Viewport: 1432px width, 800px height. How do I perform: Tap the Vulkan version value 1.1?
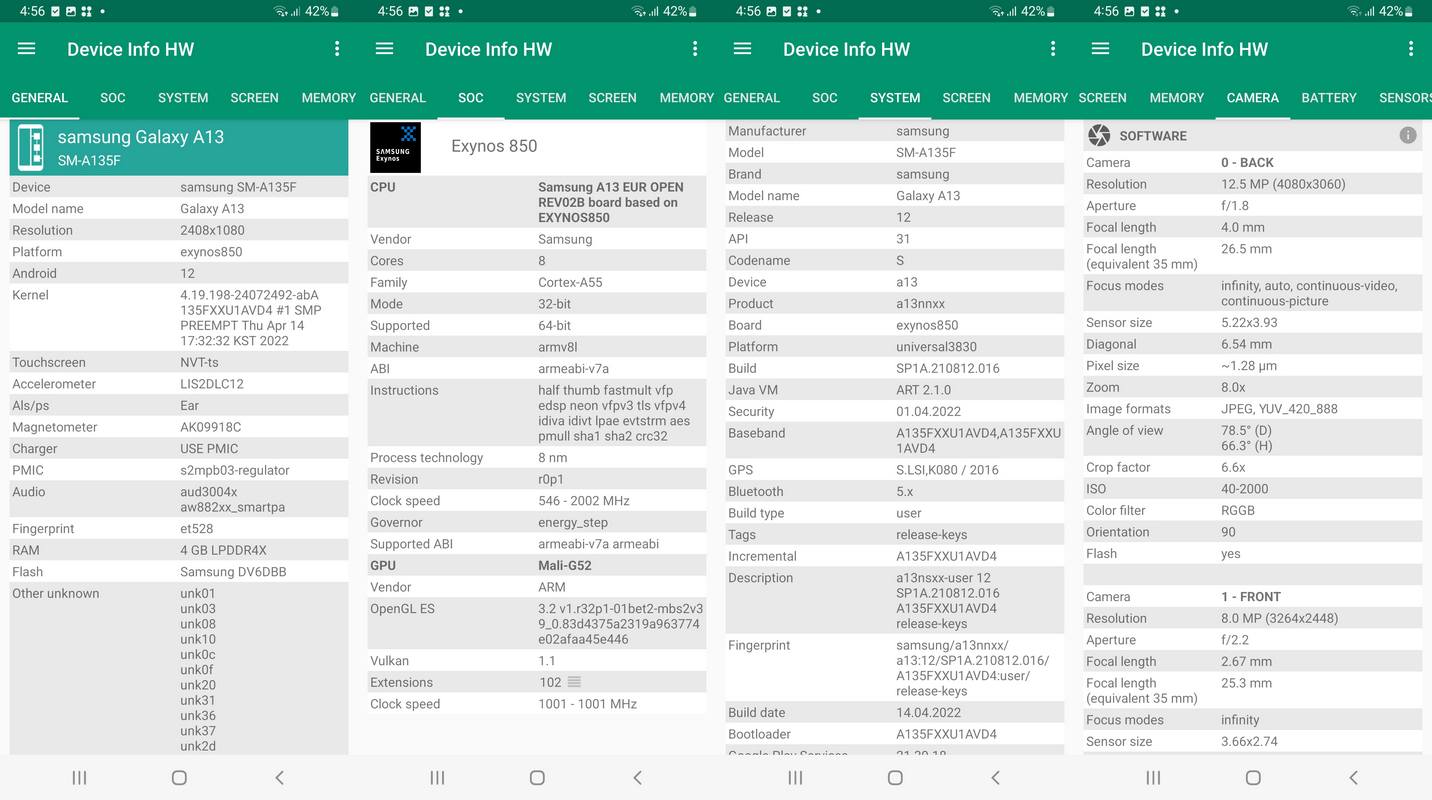(x=547, y=660)
